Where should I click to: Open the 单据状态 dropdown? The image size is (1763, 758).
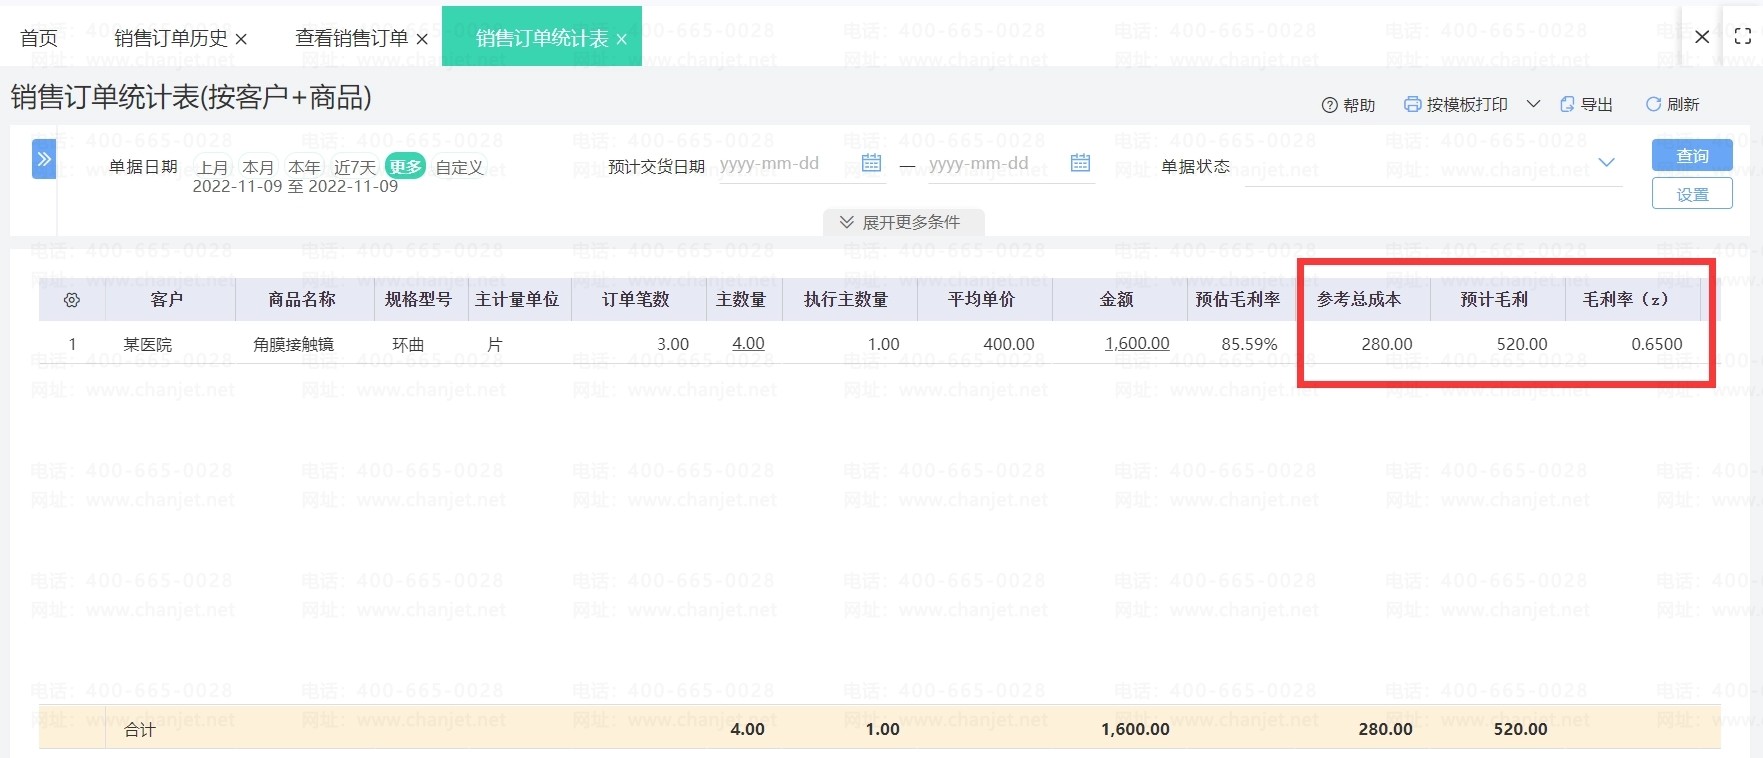(1606, 163)
